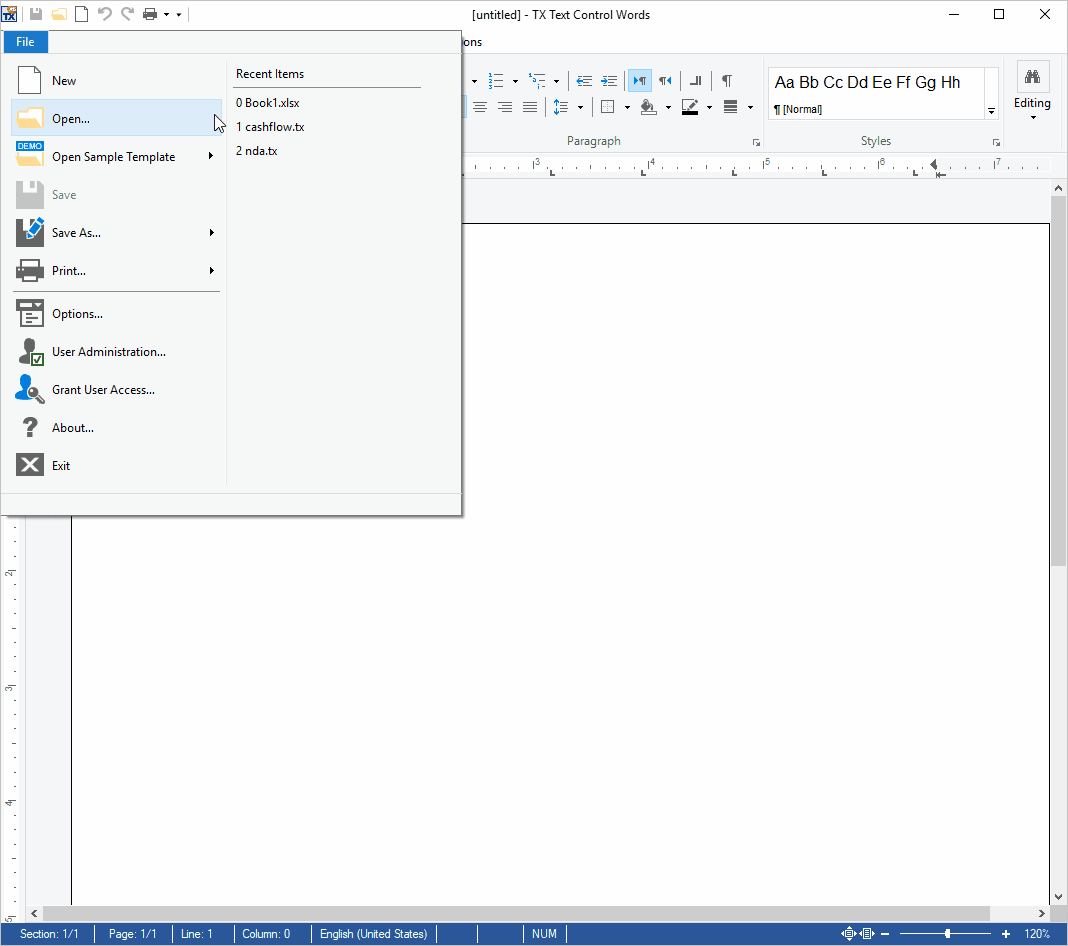Open recent file Book1.xlsx
Image resolution: width=1068 pixels, height=946 pixels.
(x=267, y=102)
